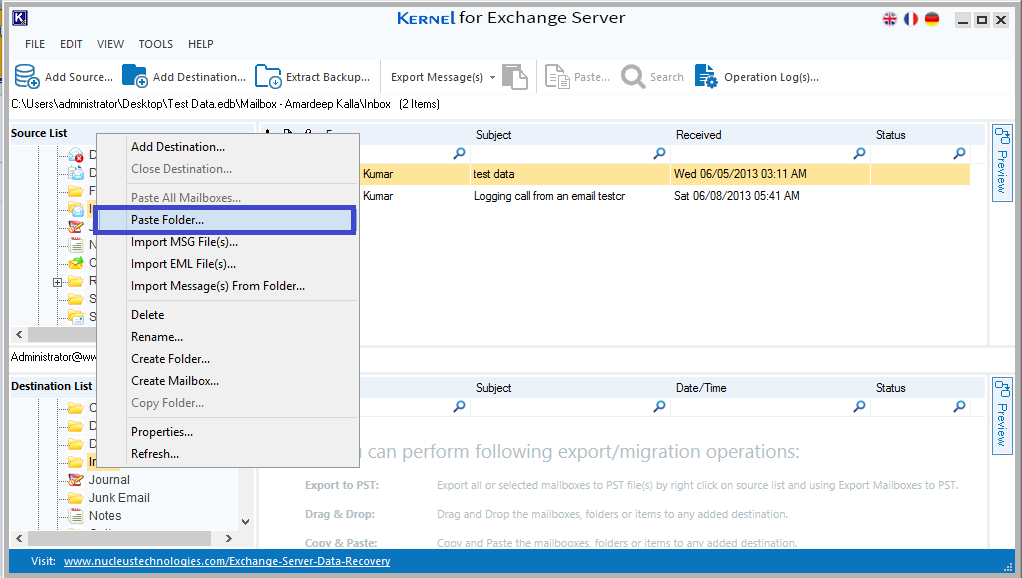Click Sat 06/08/2013 05:41 AM received cell
Image resolution: width=1022 pixels, height=578 pixels.
pos(737,196)
